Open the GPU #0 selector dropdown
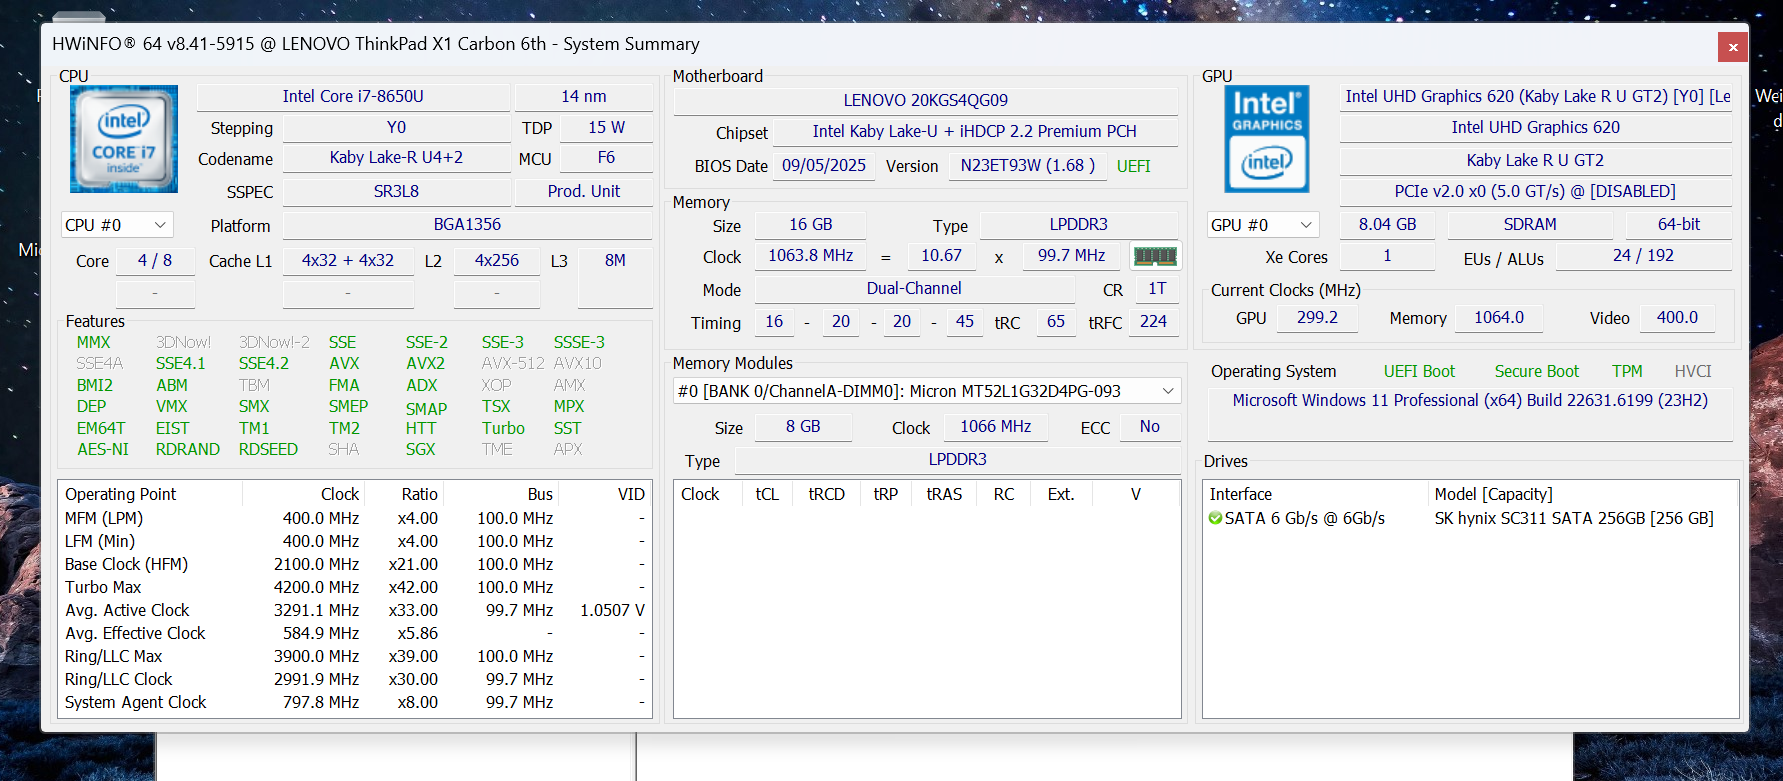The width and height of the screenshot is (1783, 781). 1263,225
